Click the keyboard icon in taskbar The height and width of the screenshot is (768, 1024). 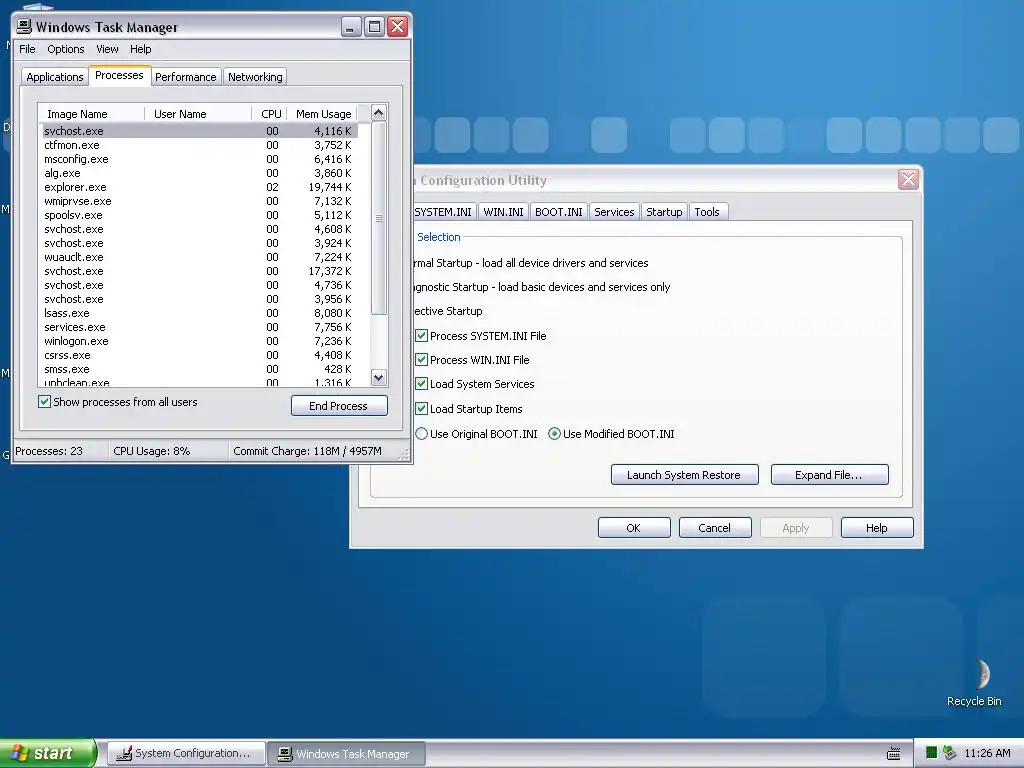click(893, 754)
